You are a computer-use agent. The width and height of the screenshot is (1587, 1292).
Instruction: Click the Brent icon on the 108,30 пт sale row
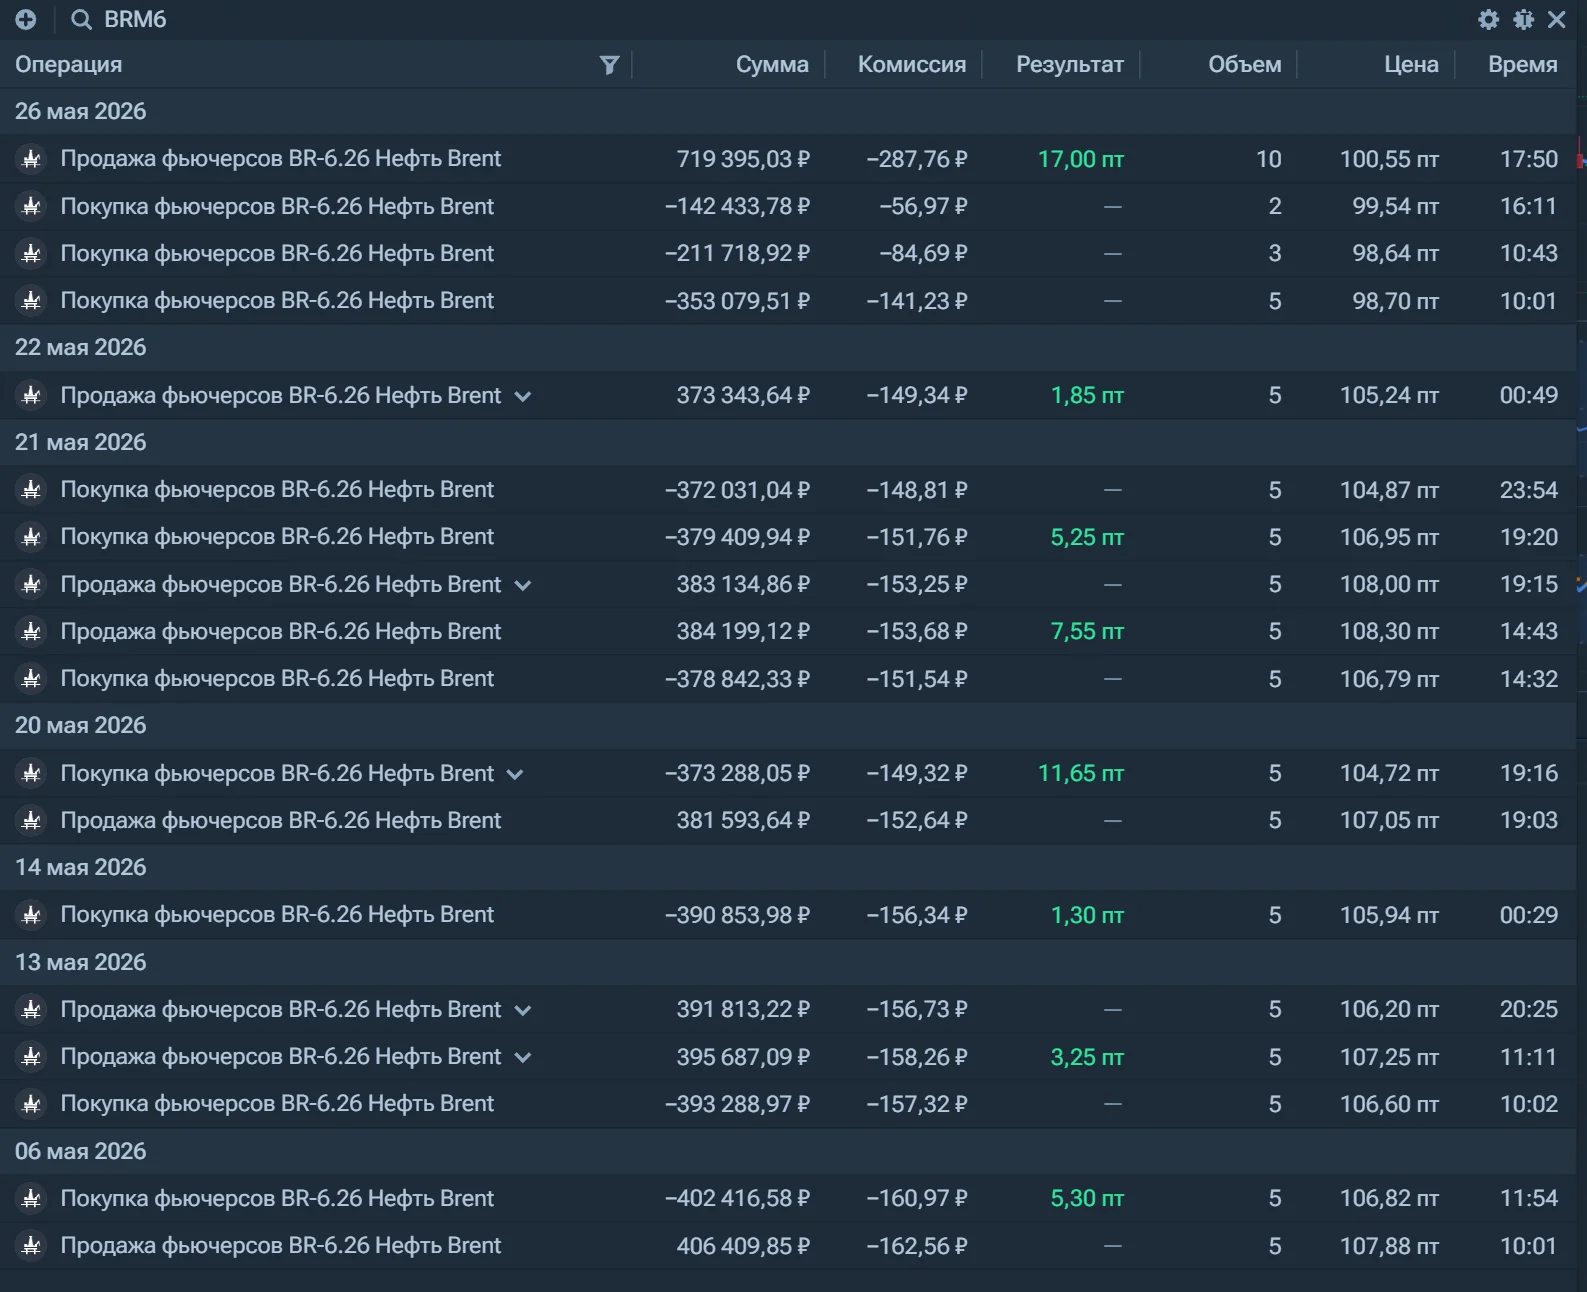point(32,632)
